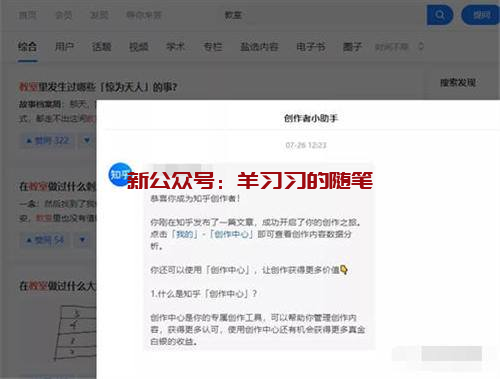Switch to the 盐选内容 search tab

(259, 47)
